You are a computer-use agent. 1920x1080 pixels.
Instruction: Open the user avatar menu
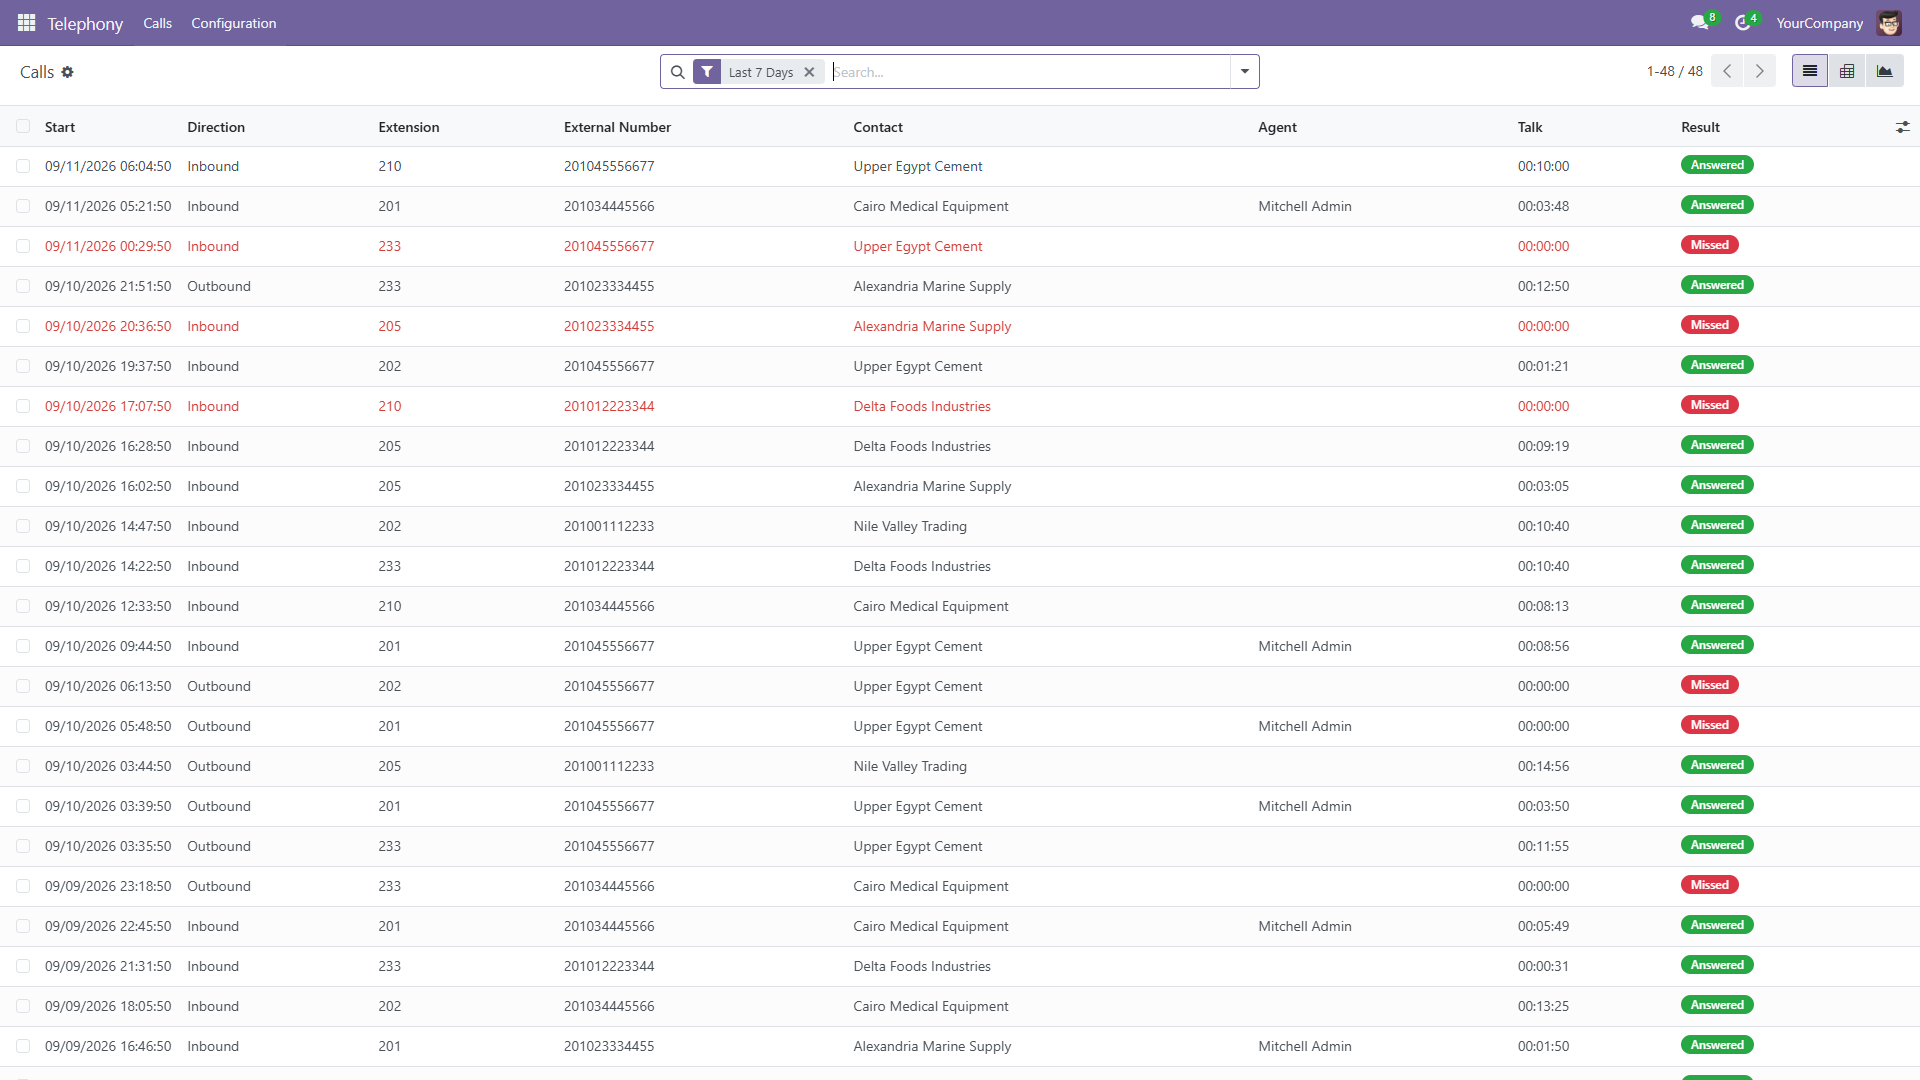[1889, 22]
